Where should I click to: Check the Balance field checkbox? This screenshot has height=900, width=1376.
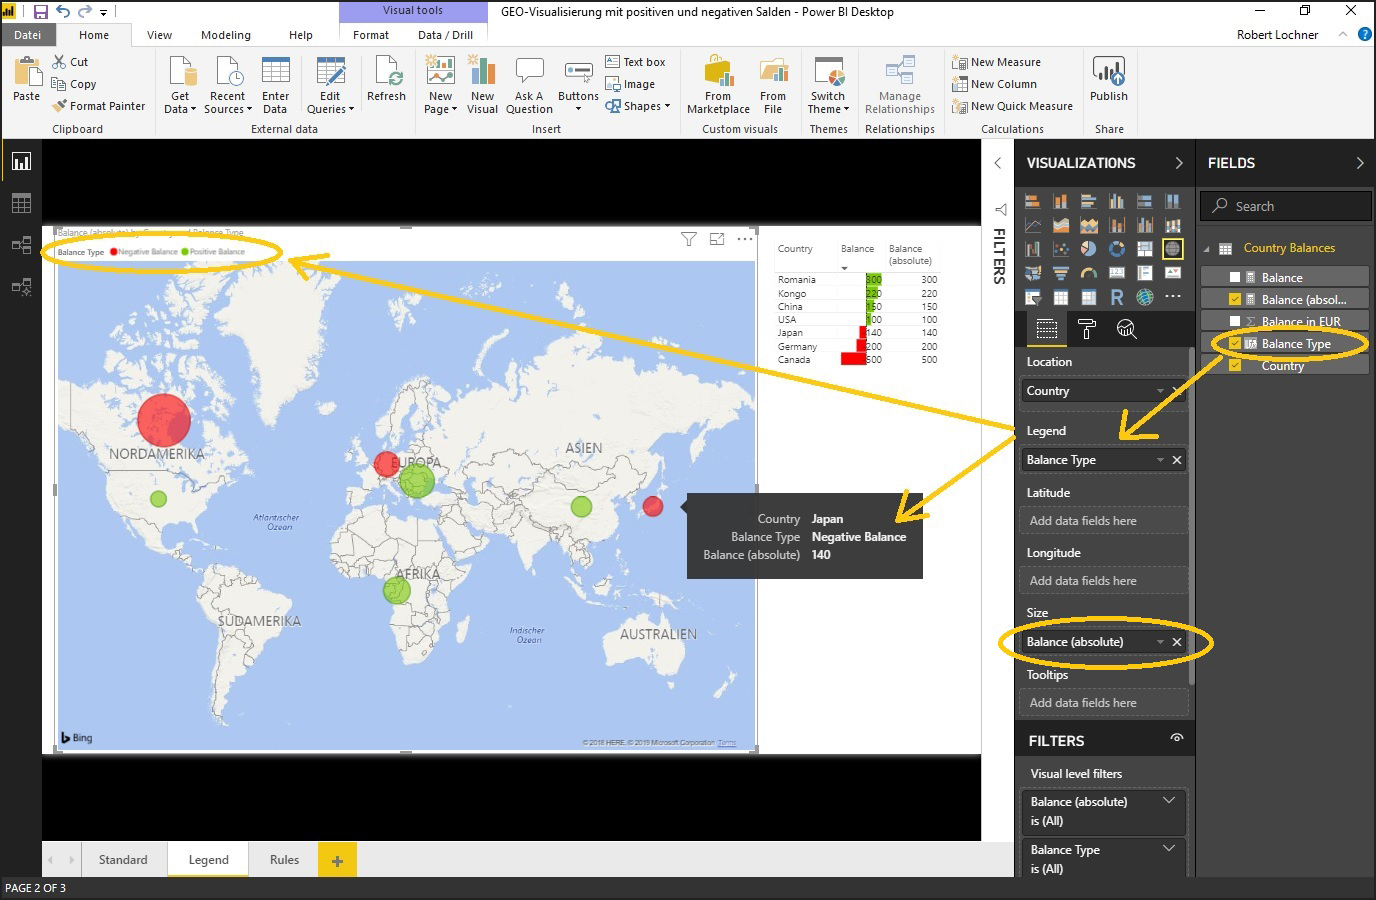[x=1235, y=278]
